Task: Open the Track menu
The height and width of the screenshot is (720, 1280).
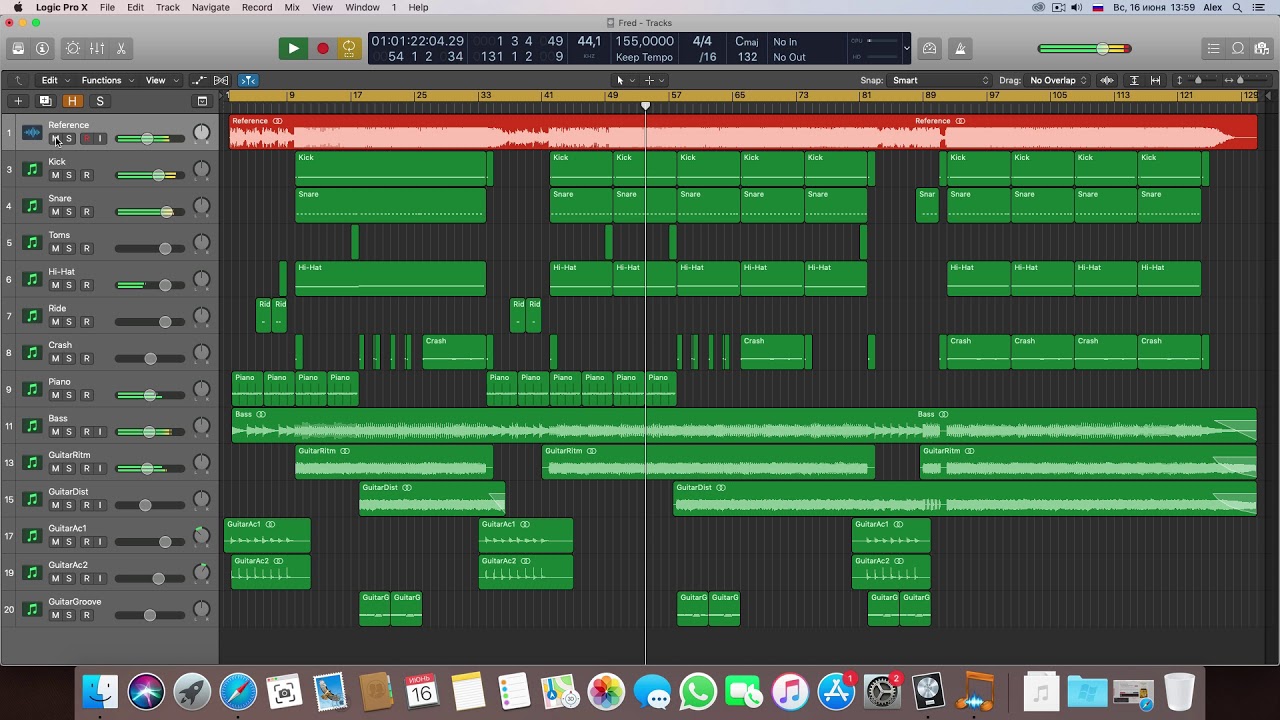Action: pos(168,7)
